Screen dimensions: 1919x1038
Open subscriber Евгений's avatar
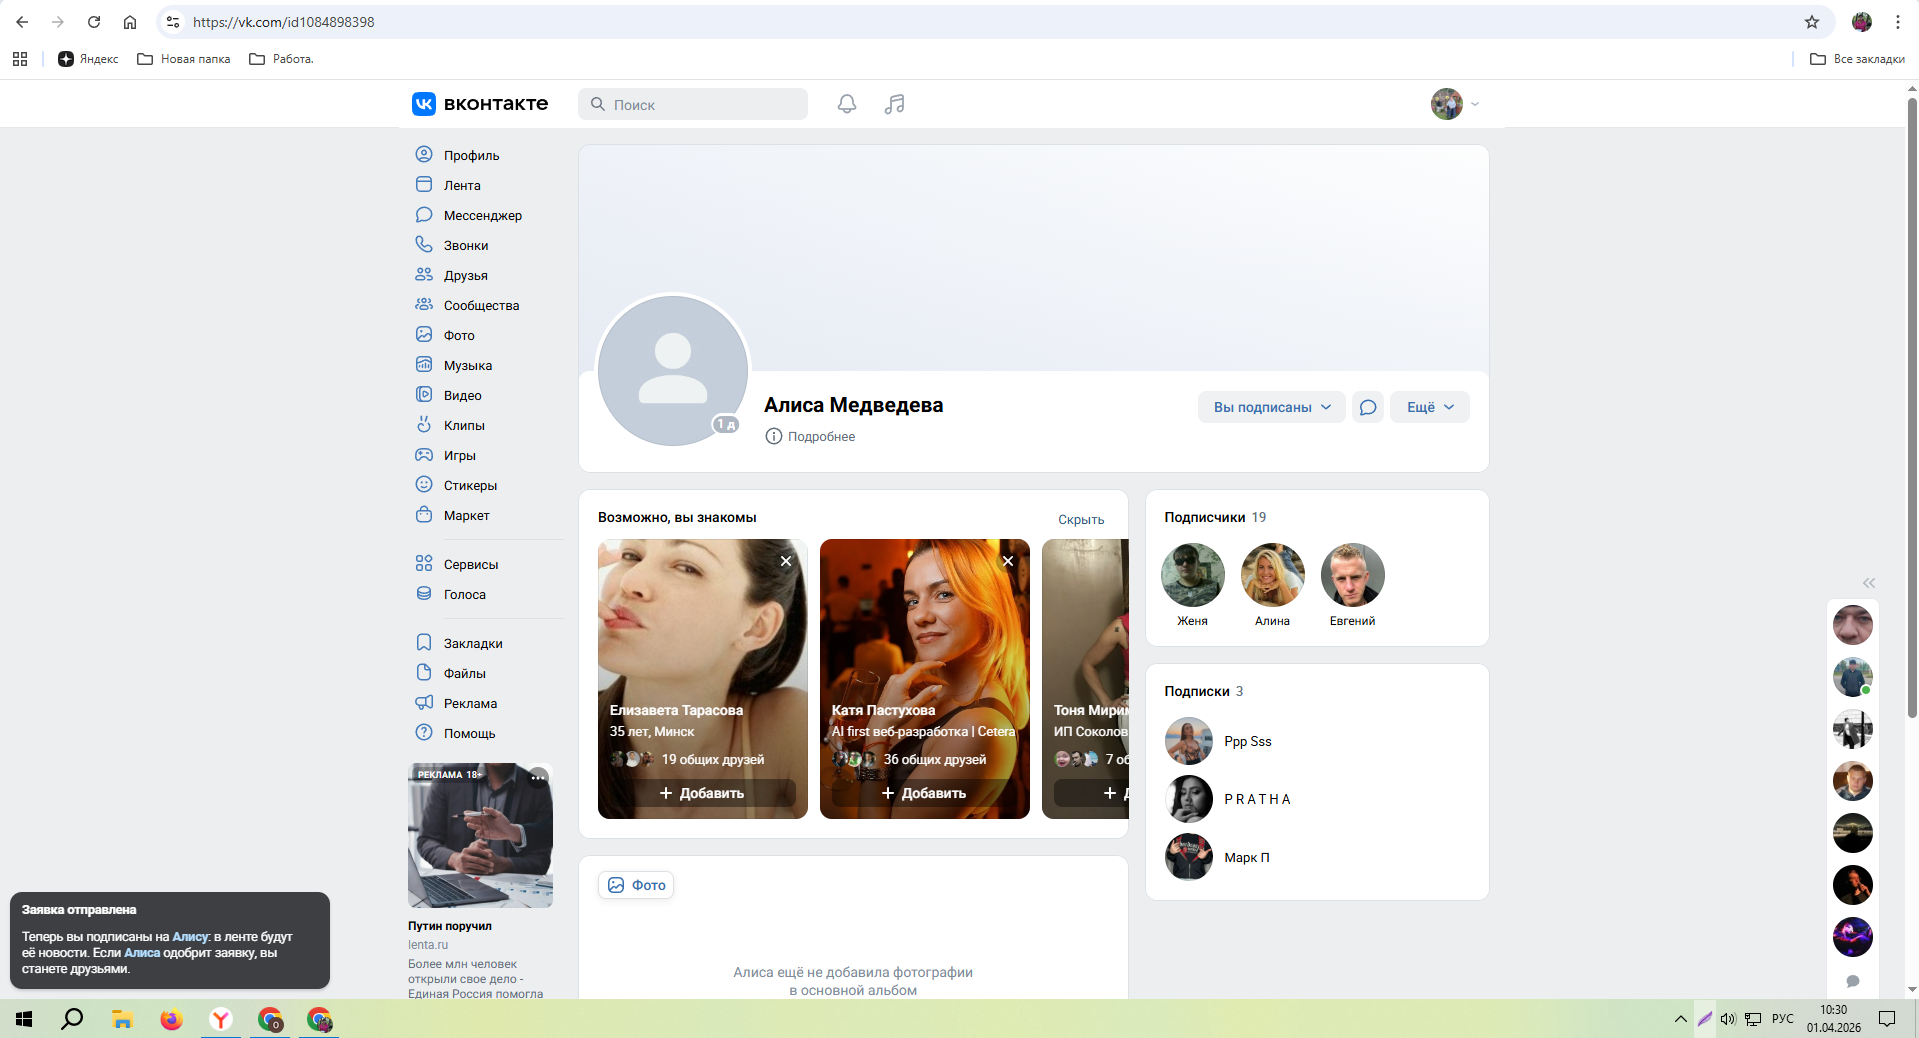tap(1352, 575)
